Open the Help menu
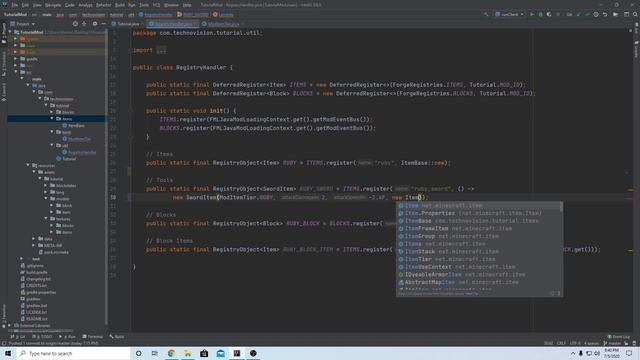Screen dimensions: 640x360 [x=187, y=5]
